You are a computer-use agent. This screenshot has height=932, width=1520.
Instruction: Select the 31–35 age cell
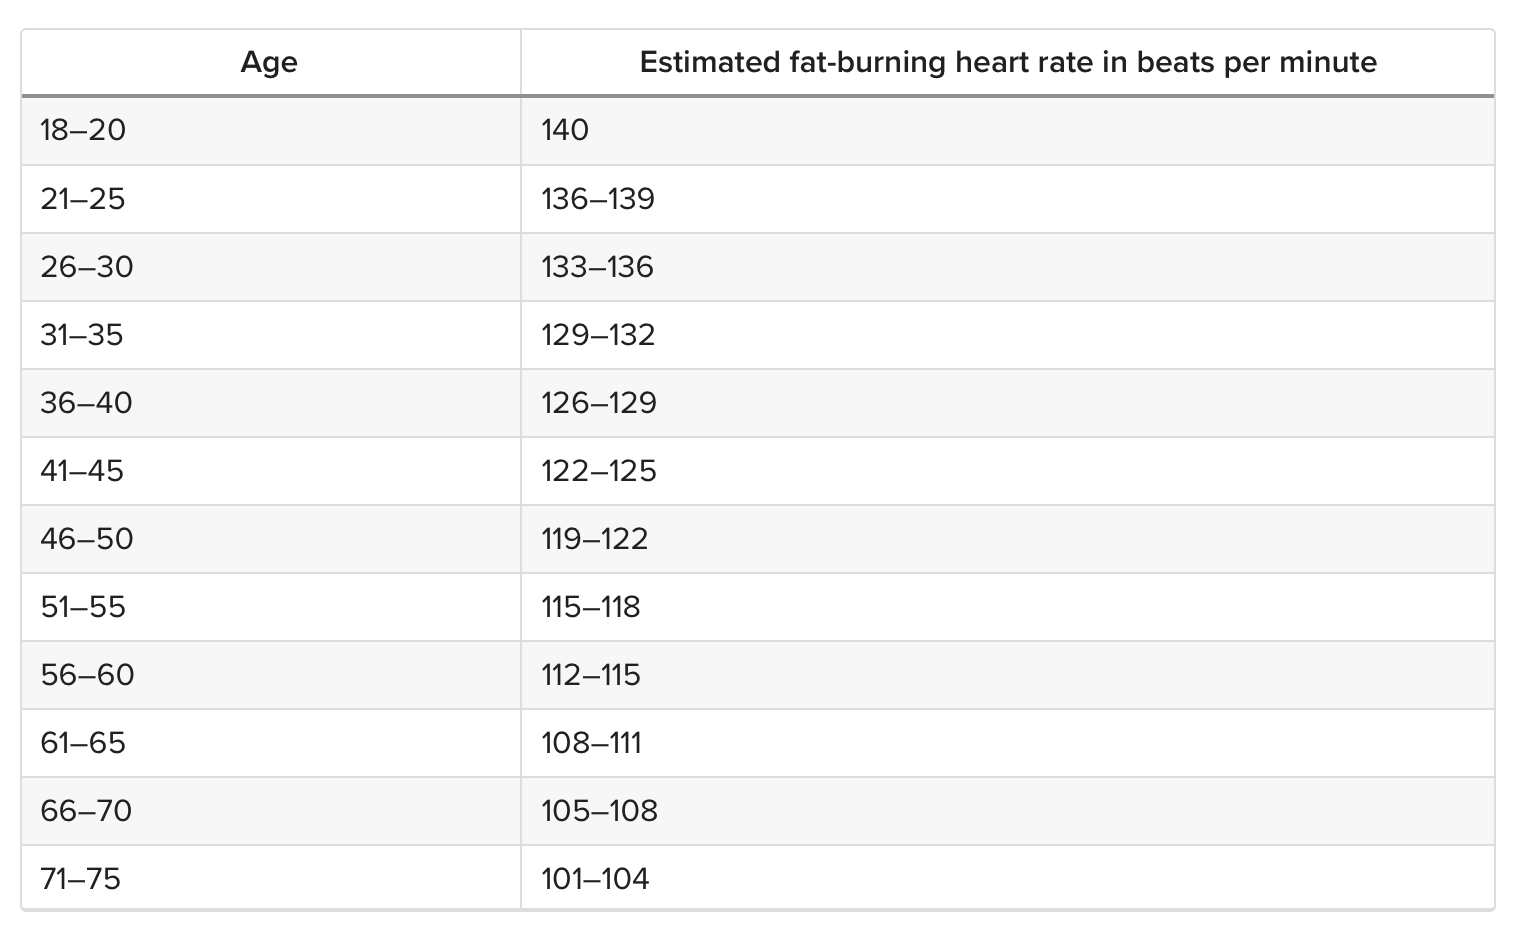[x=82, y=335]
